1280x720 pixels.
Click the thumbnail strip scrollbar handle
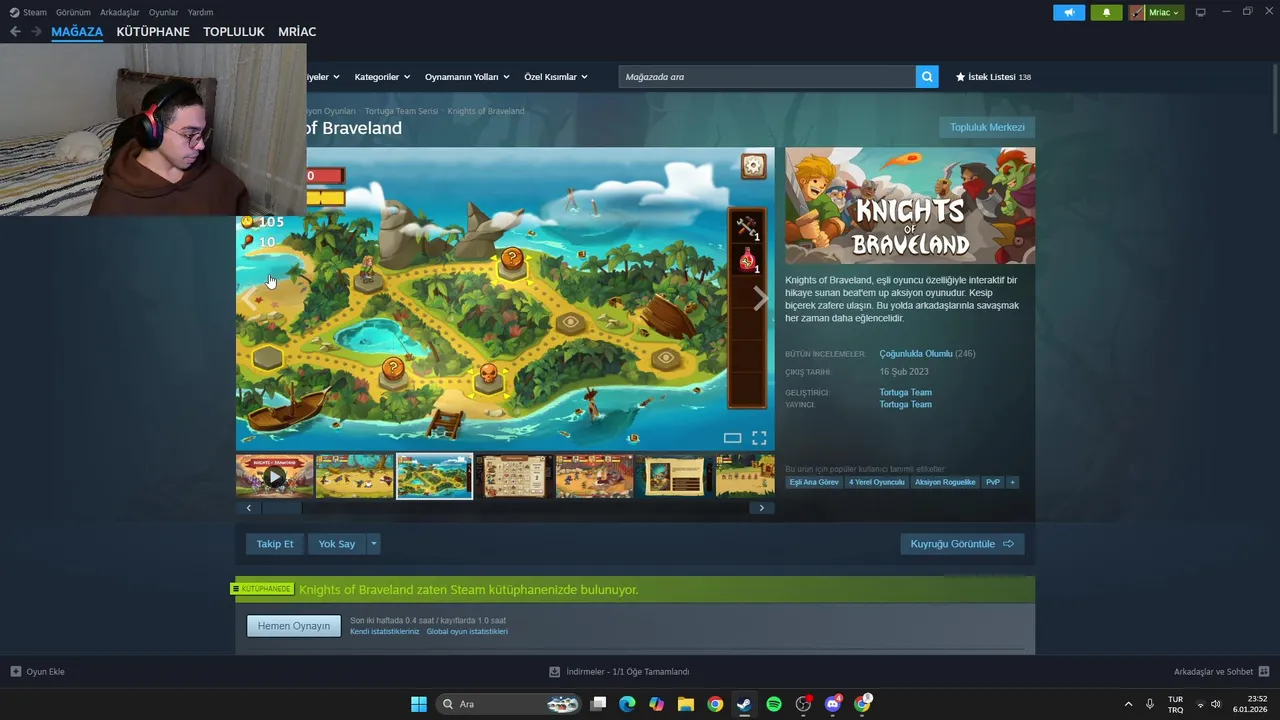[x=281, y=508]
